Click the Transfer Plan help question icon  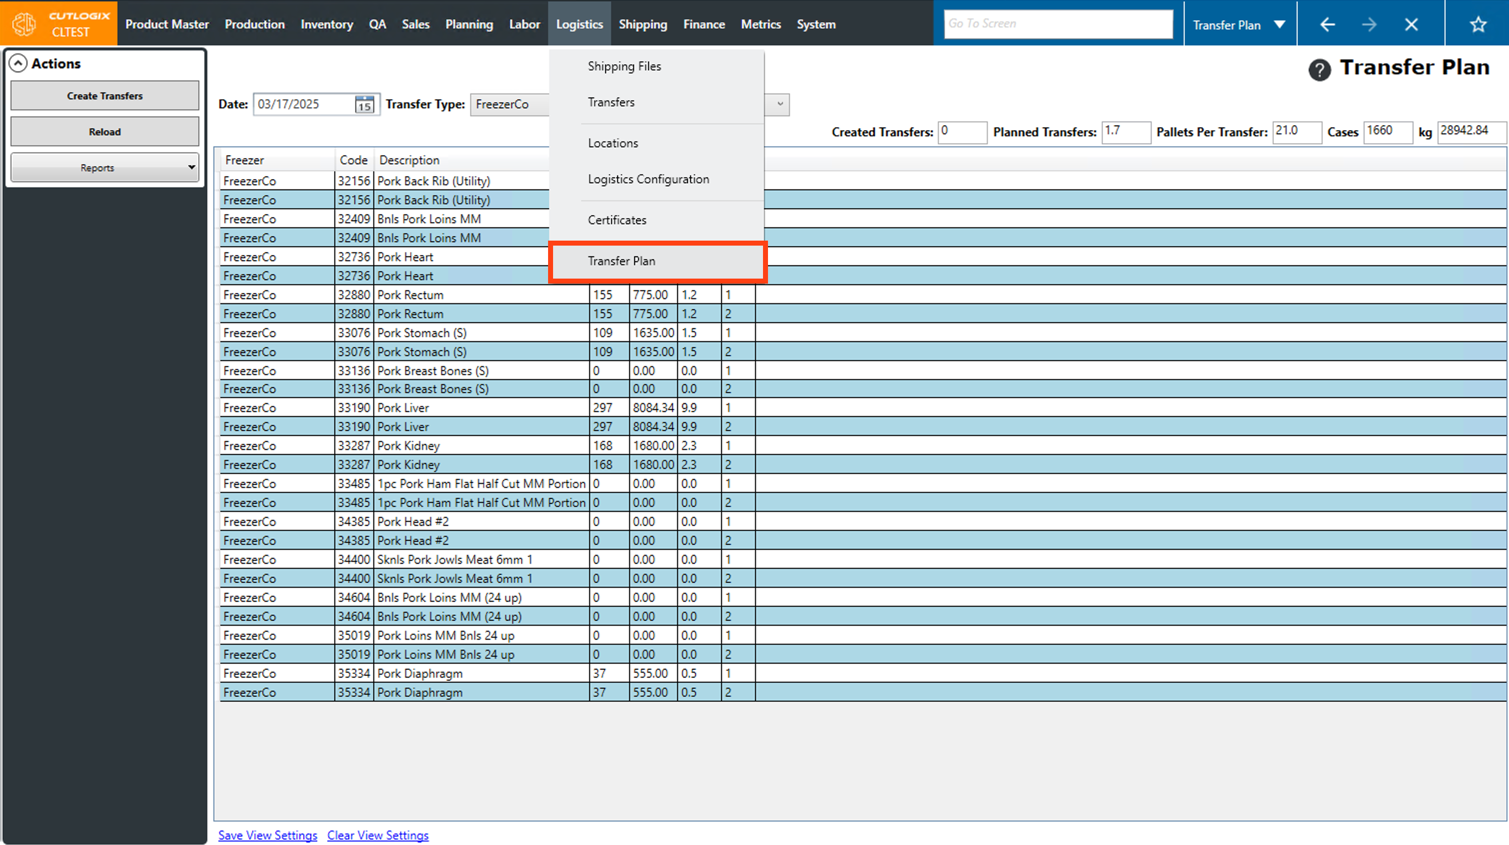tap(1319, 70)
